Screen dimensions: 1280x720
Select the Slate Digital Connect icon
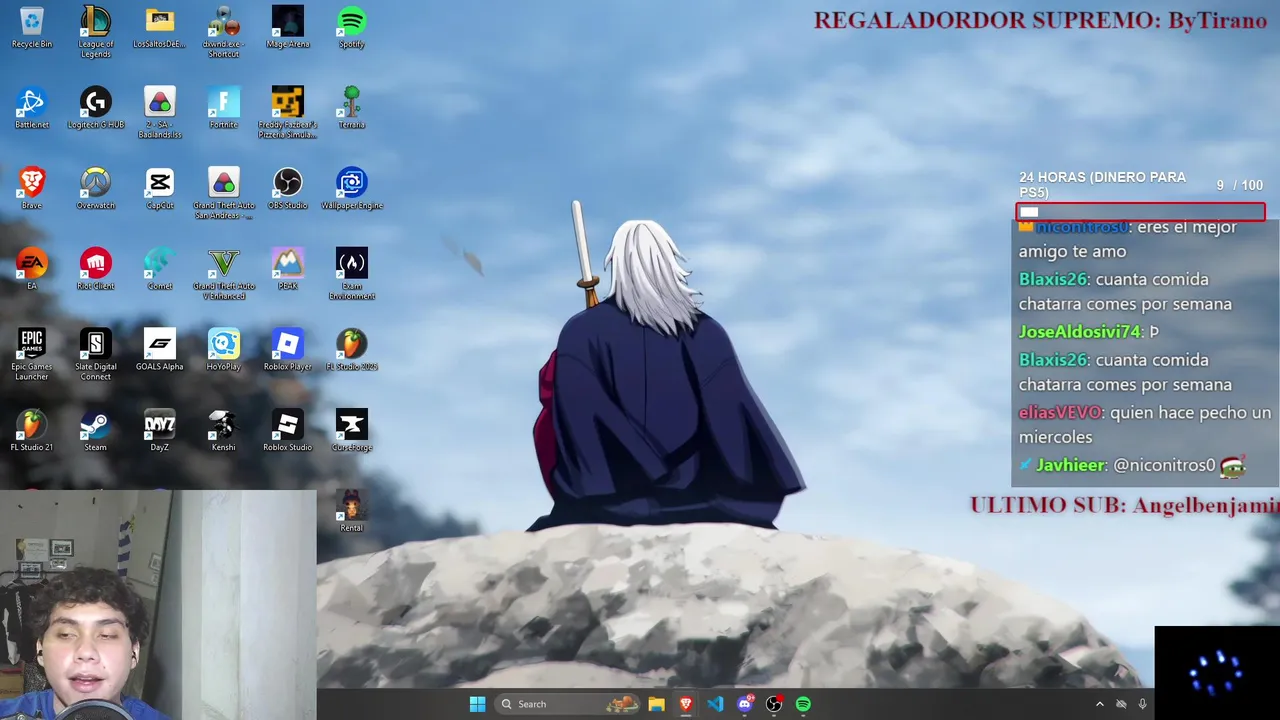coord(96,355)
